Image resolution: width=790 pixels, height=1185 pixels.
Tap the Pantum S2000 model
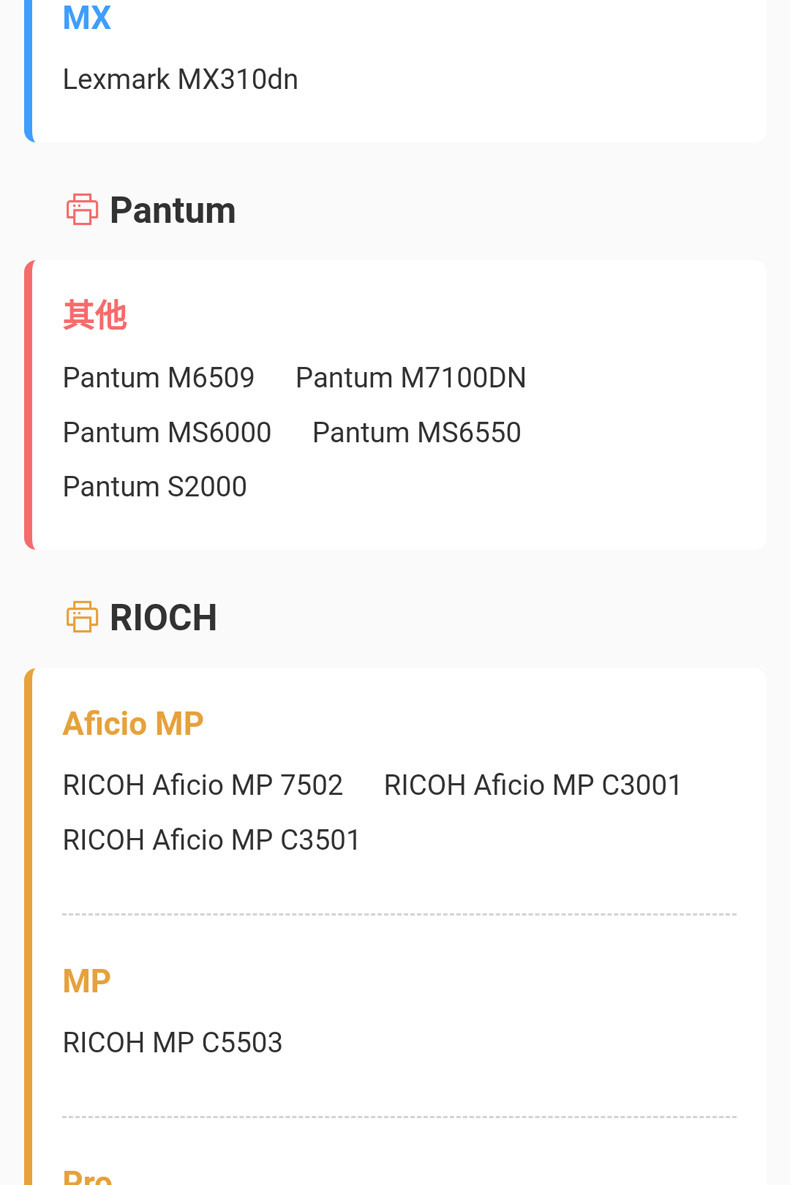click(154, 487)
